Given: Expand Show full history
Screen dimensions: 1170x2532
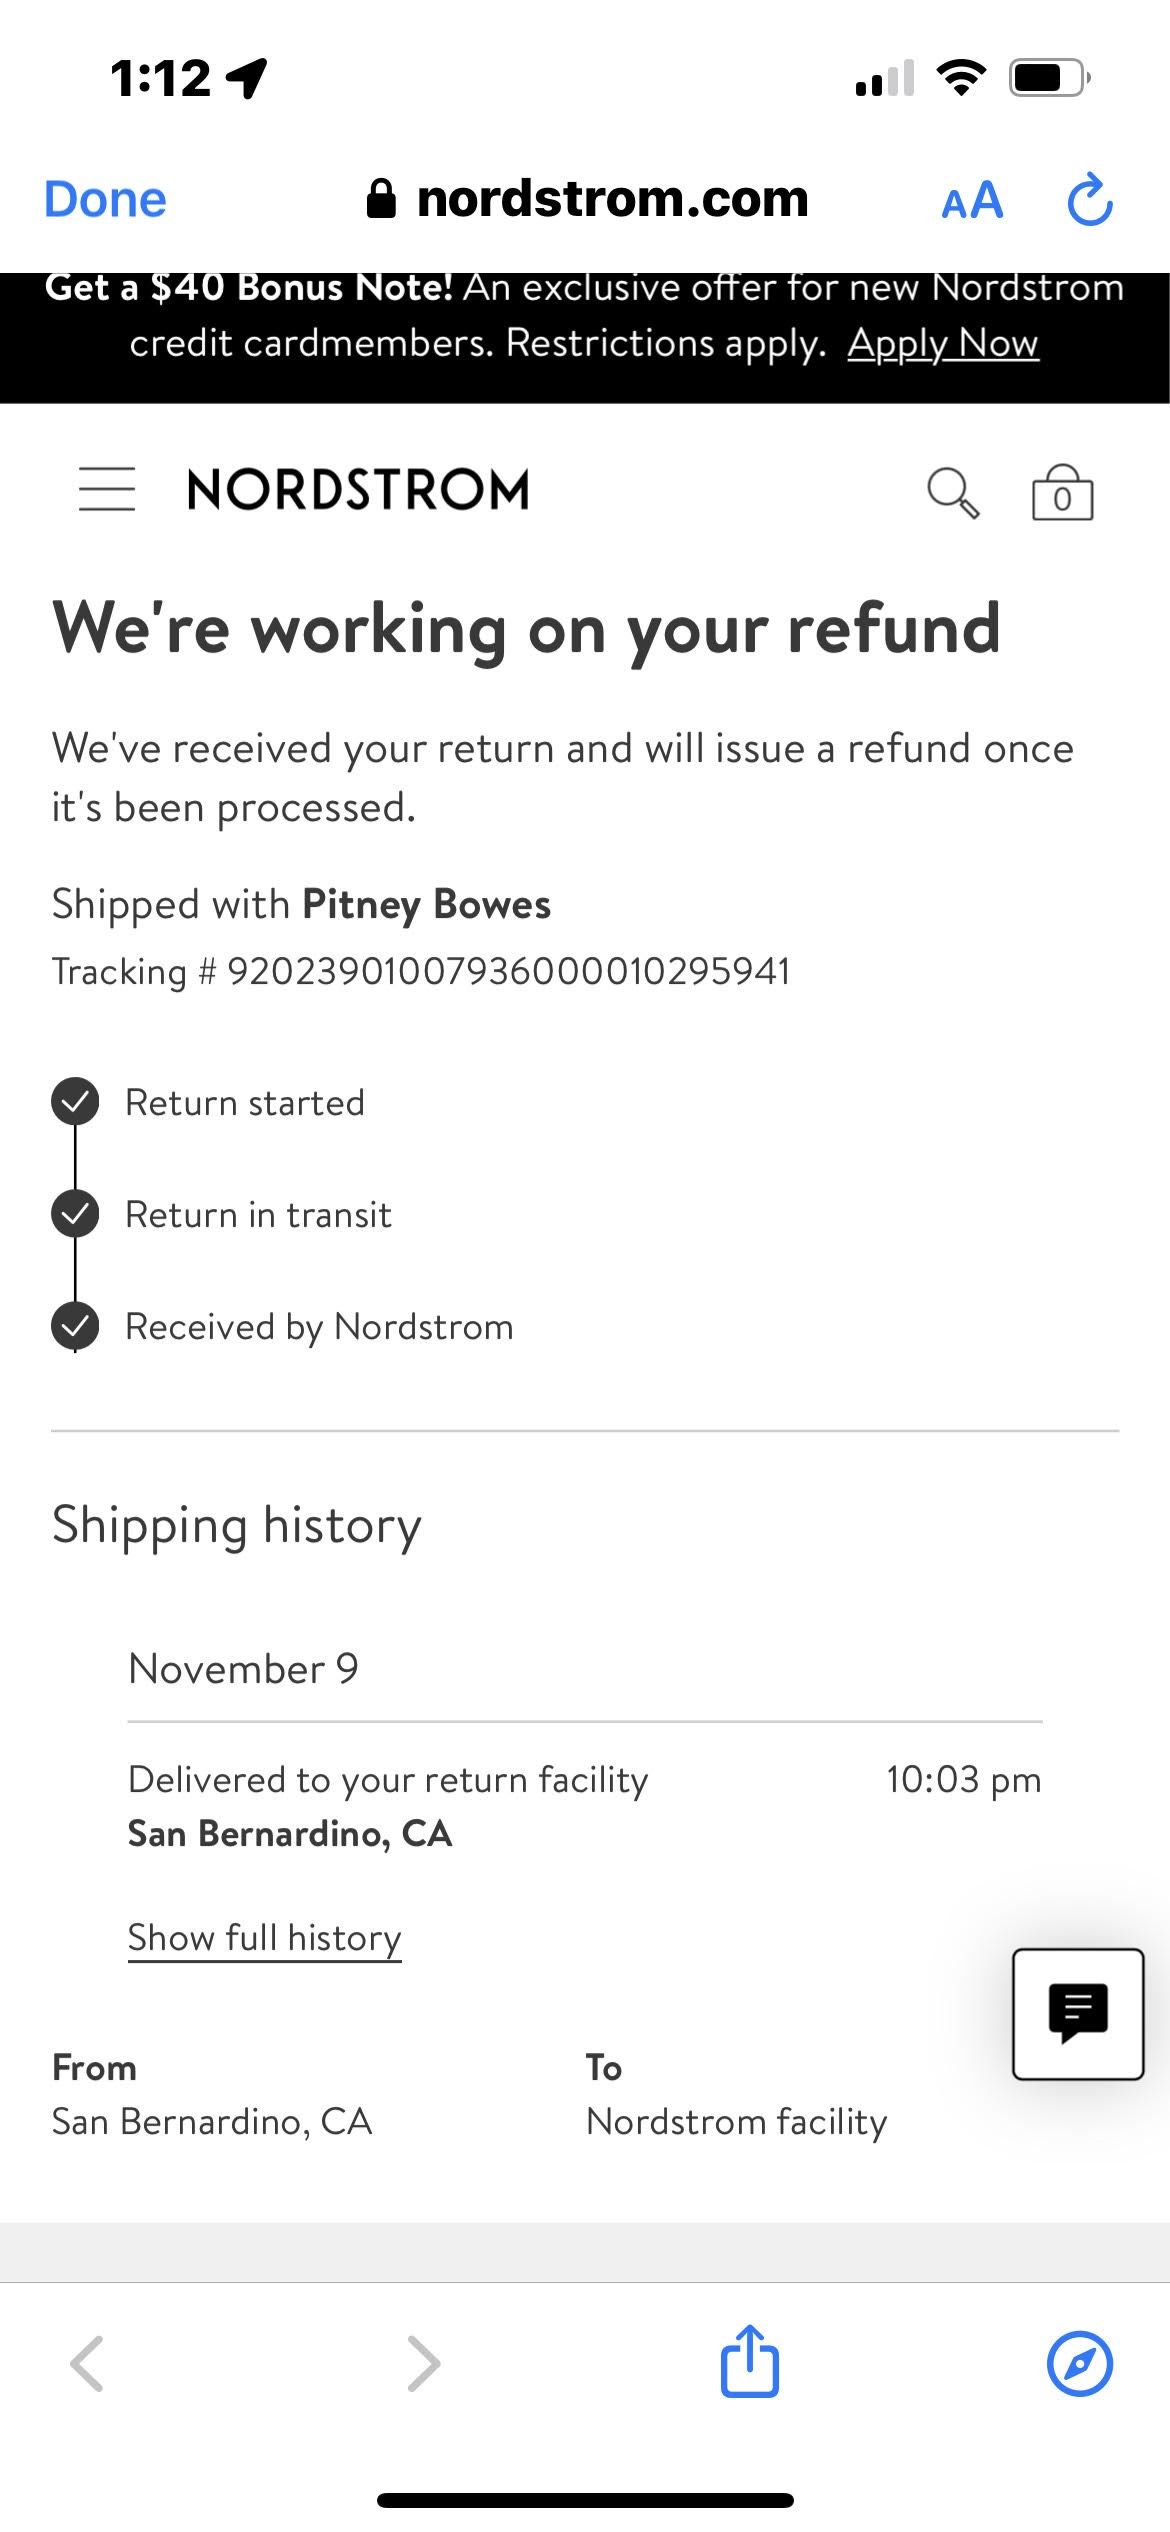Looking at the screenshot, I should click(264, 1938).
